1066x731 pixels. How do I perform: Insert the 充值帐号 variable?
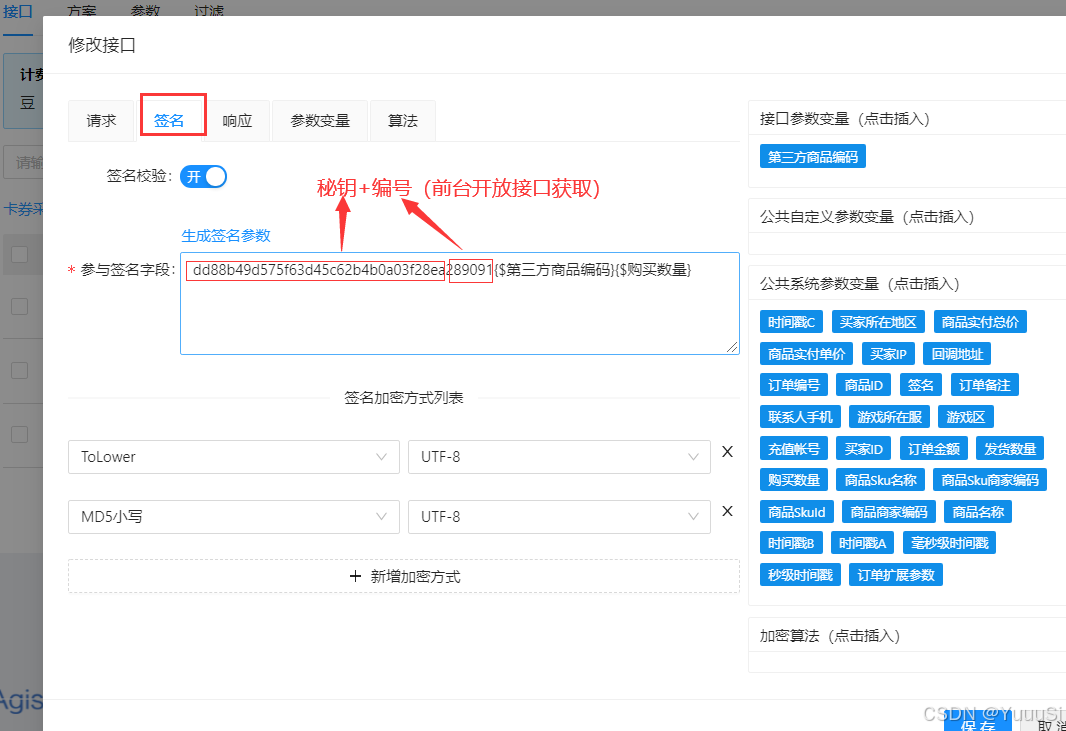(x=794, y=449)
